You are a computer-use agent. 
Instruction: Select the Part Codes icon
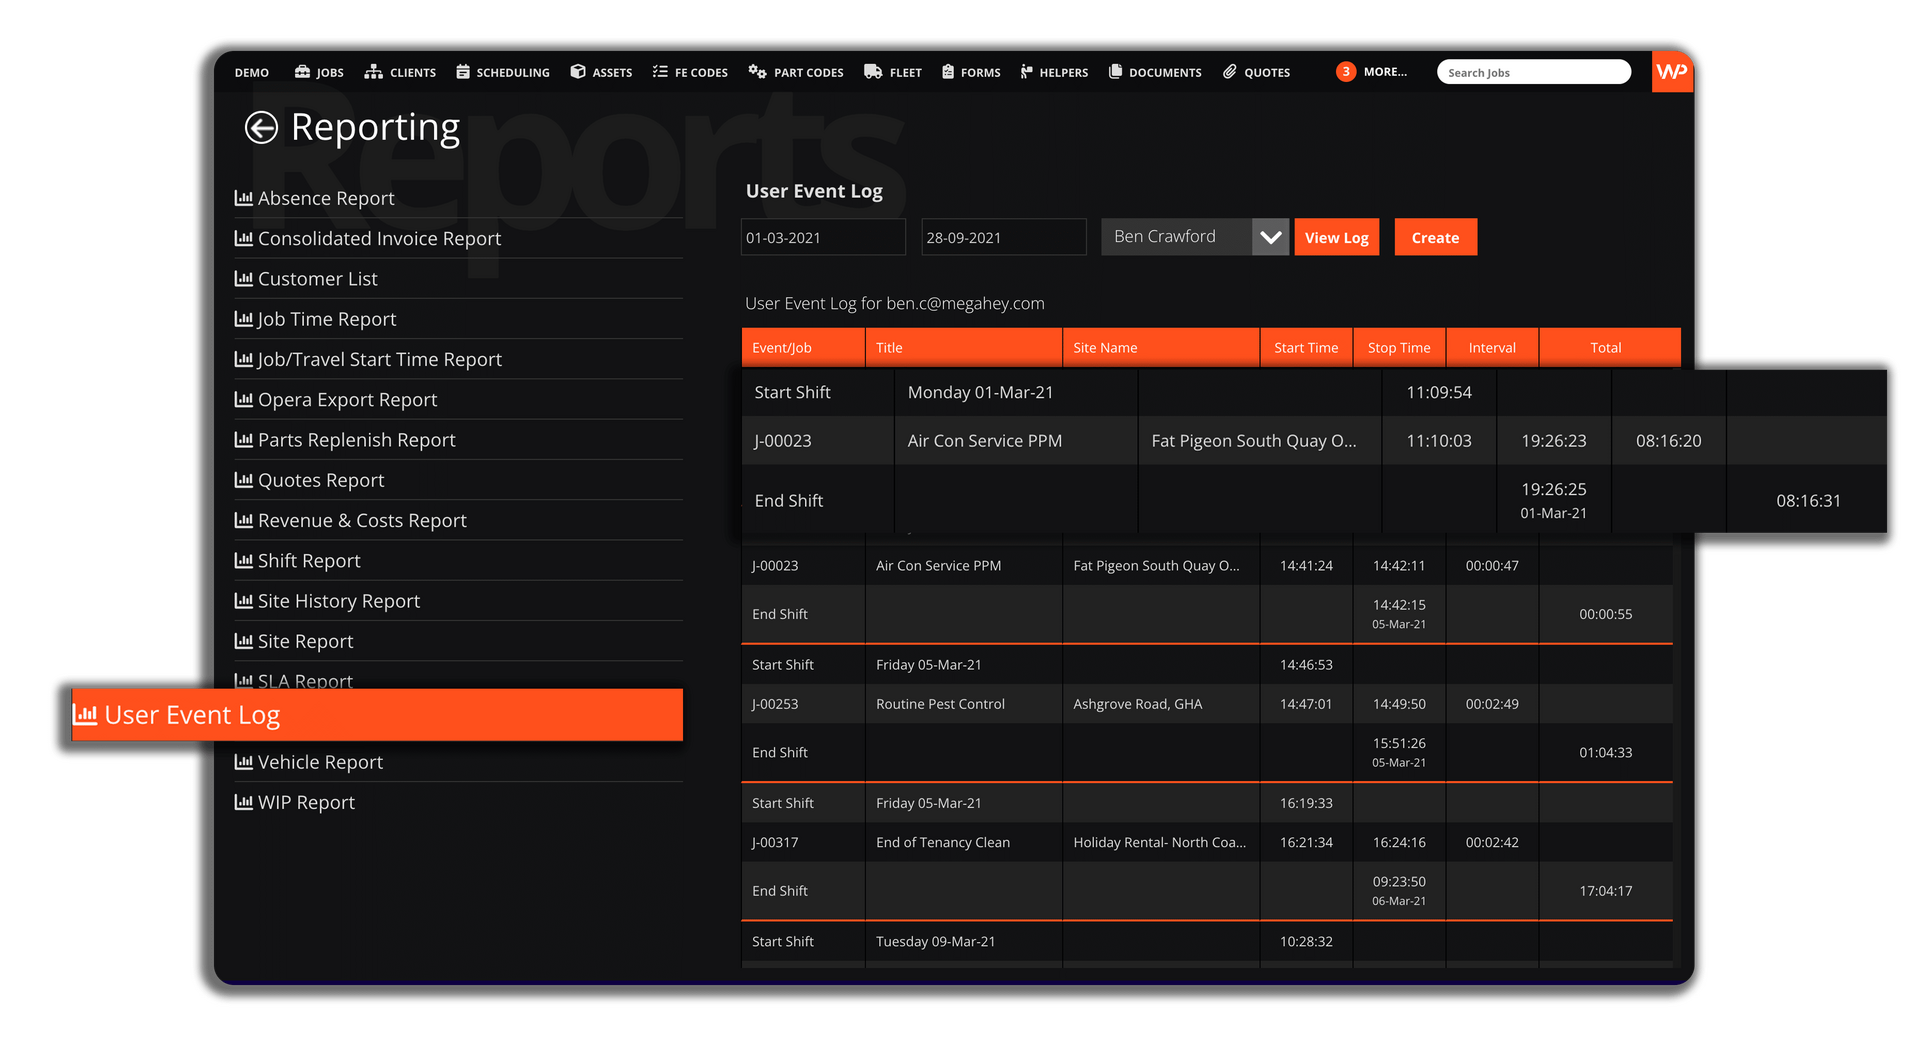(755, 71)
